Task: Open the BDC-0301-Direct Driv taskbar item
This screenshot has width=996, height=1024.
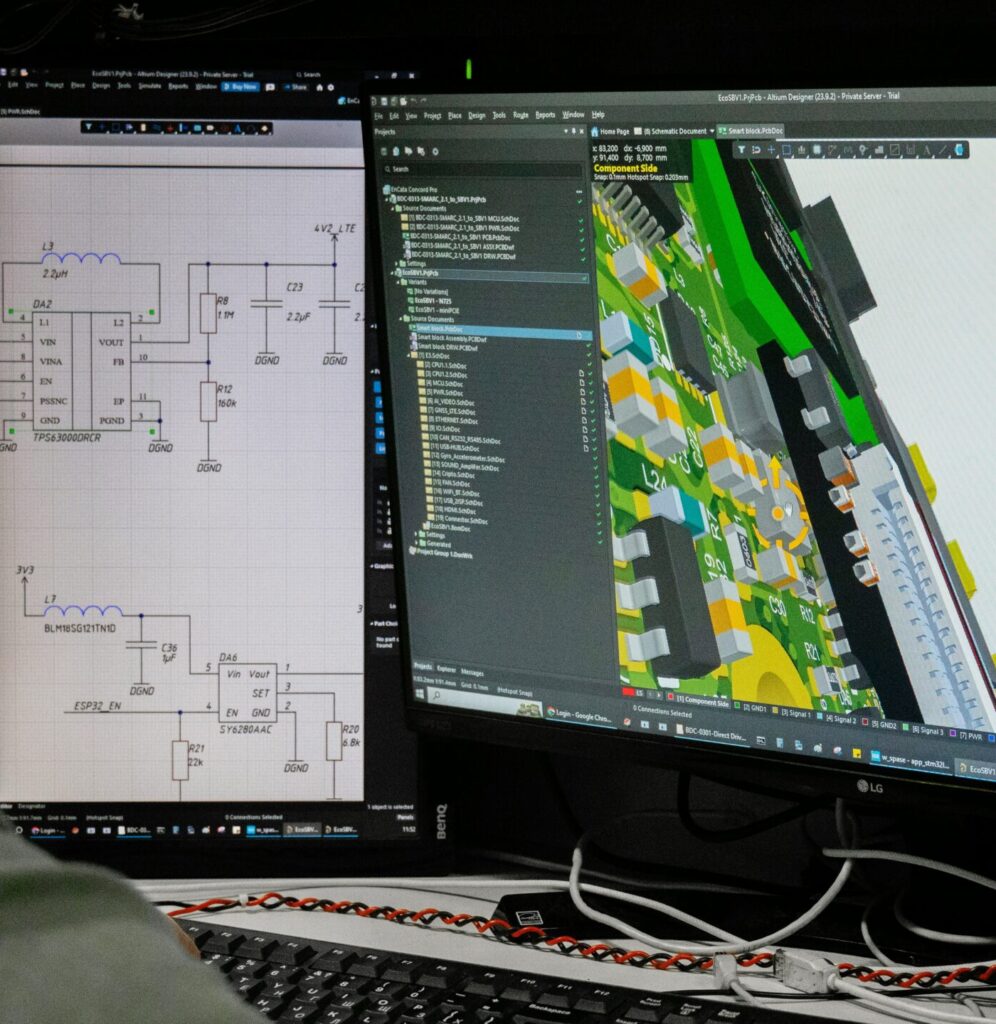Action: (711, 731)
